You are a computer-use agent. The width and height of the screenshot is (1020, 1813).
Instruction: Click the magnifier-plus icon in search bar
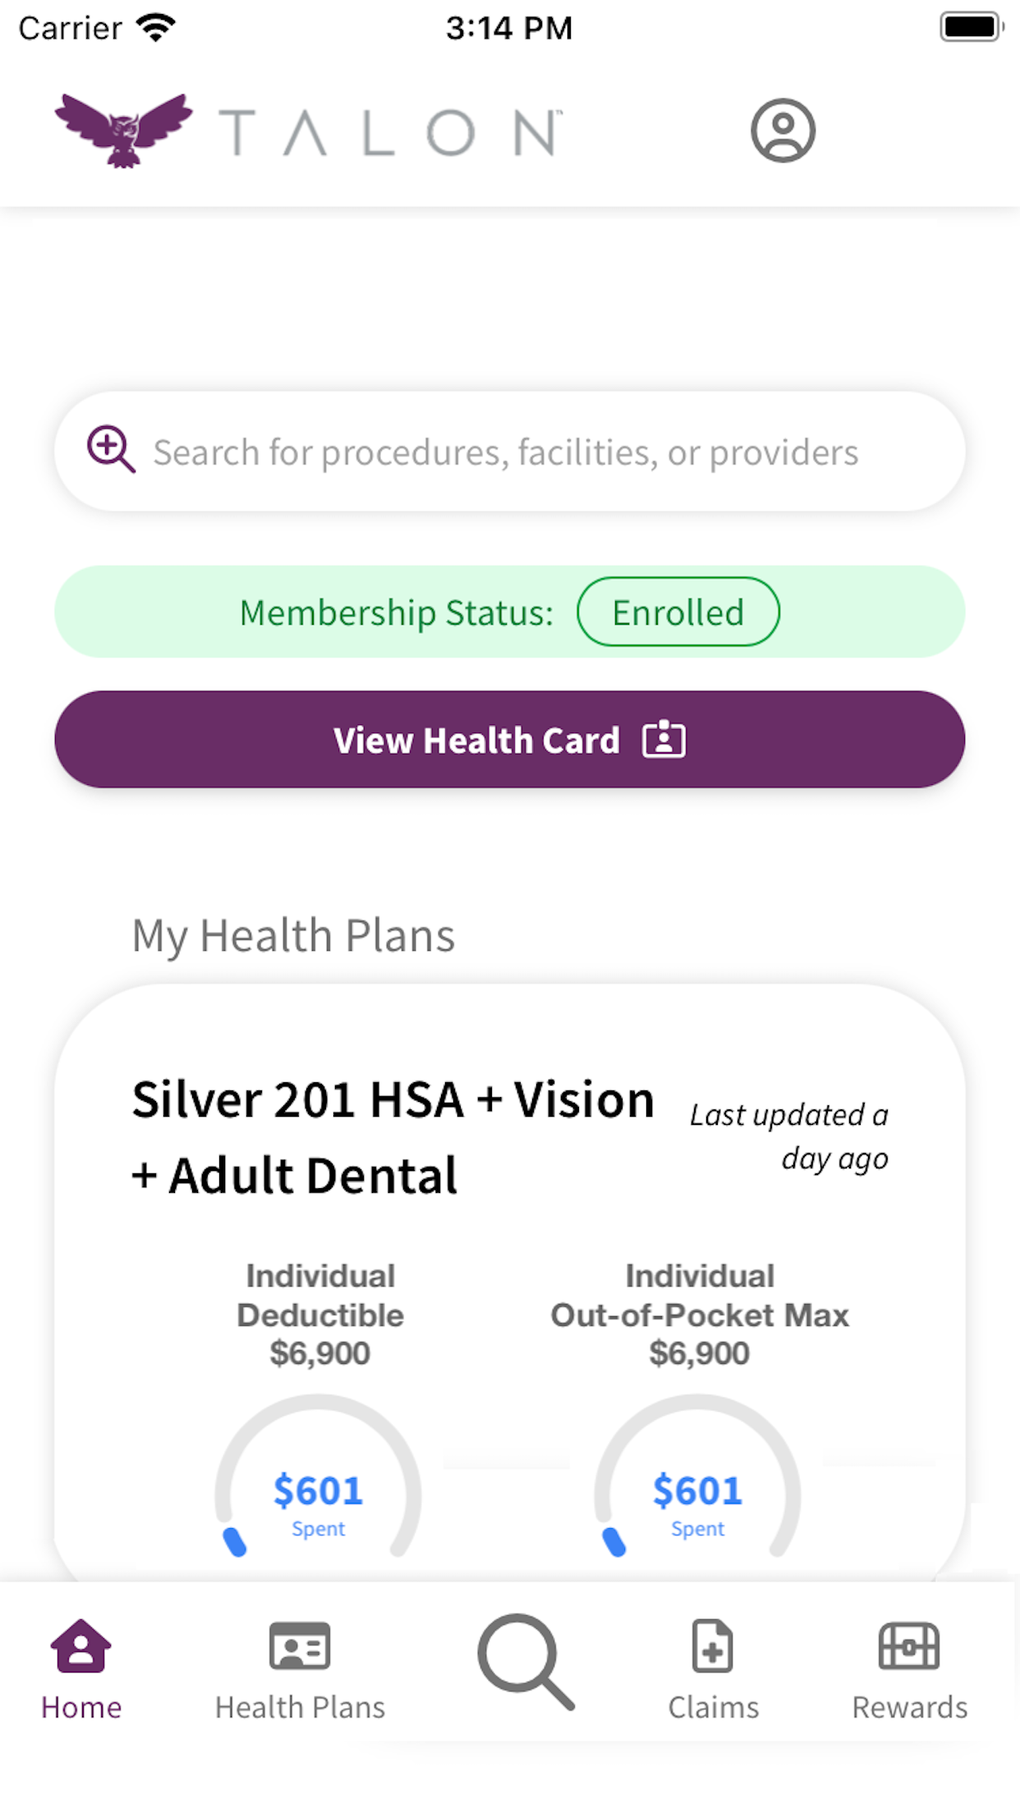pos(110,449)
